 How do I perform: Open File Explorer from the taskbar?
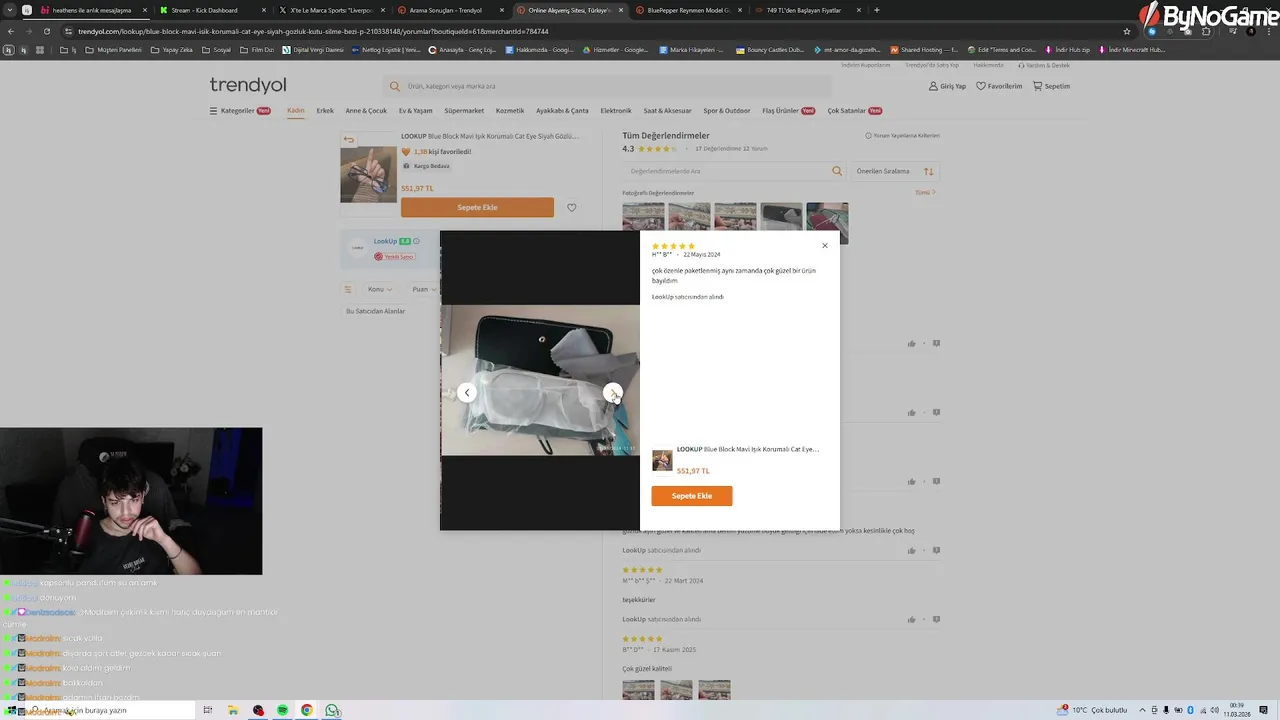click(233, 710)
